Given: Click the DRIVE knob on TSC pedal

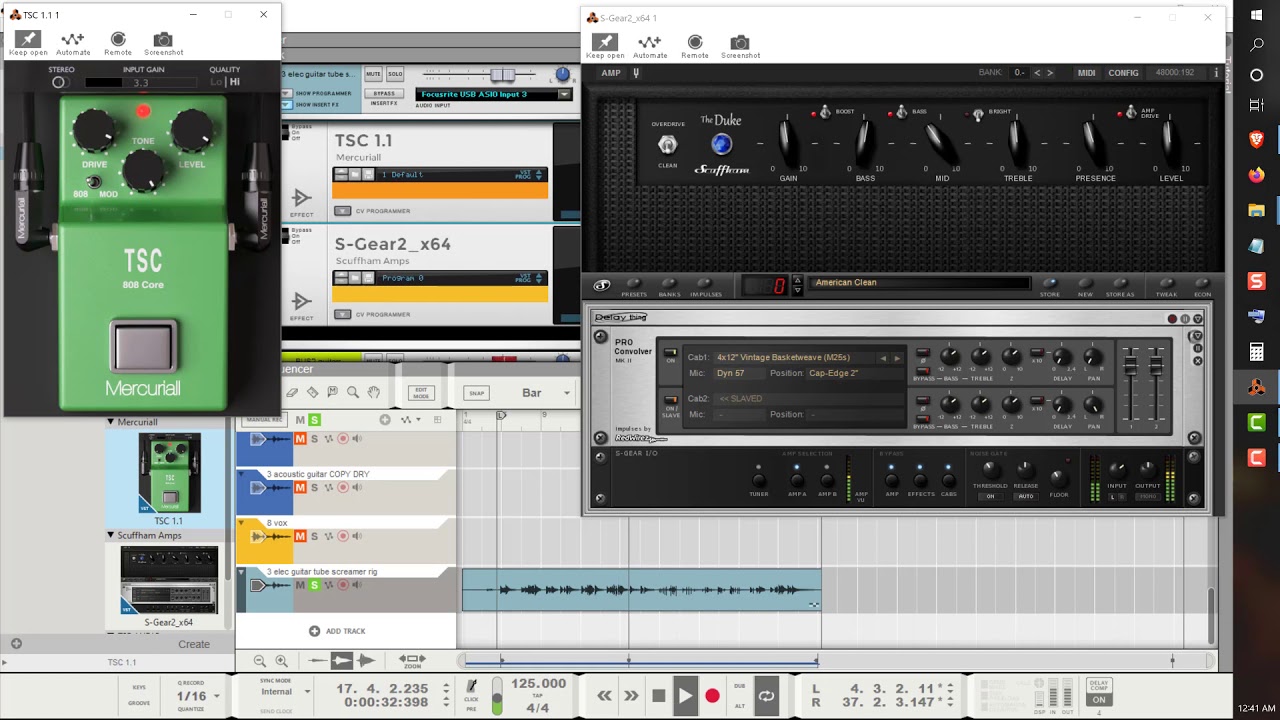Looking at the screenshot, I should click(x=94, y=130).
